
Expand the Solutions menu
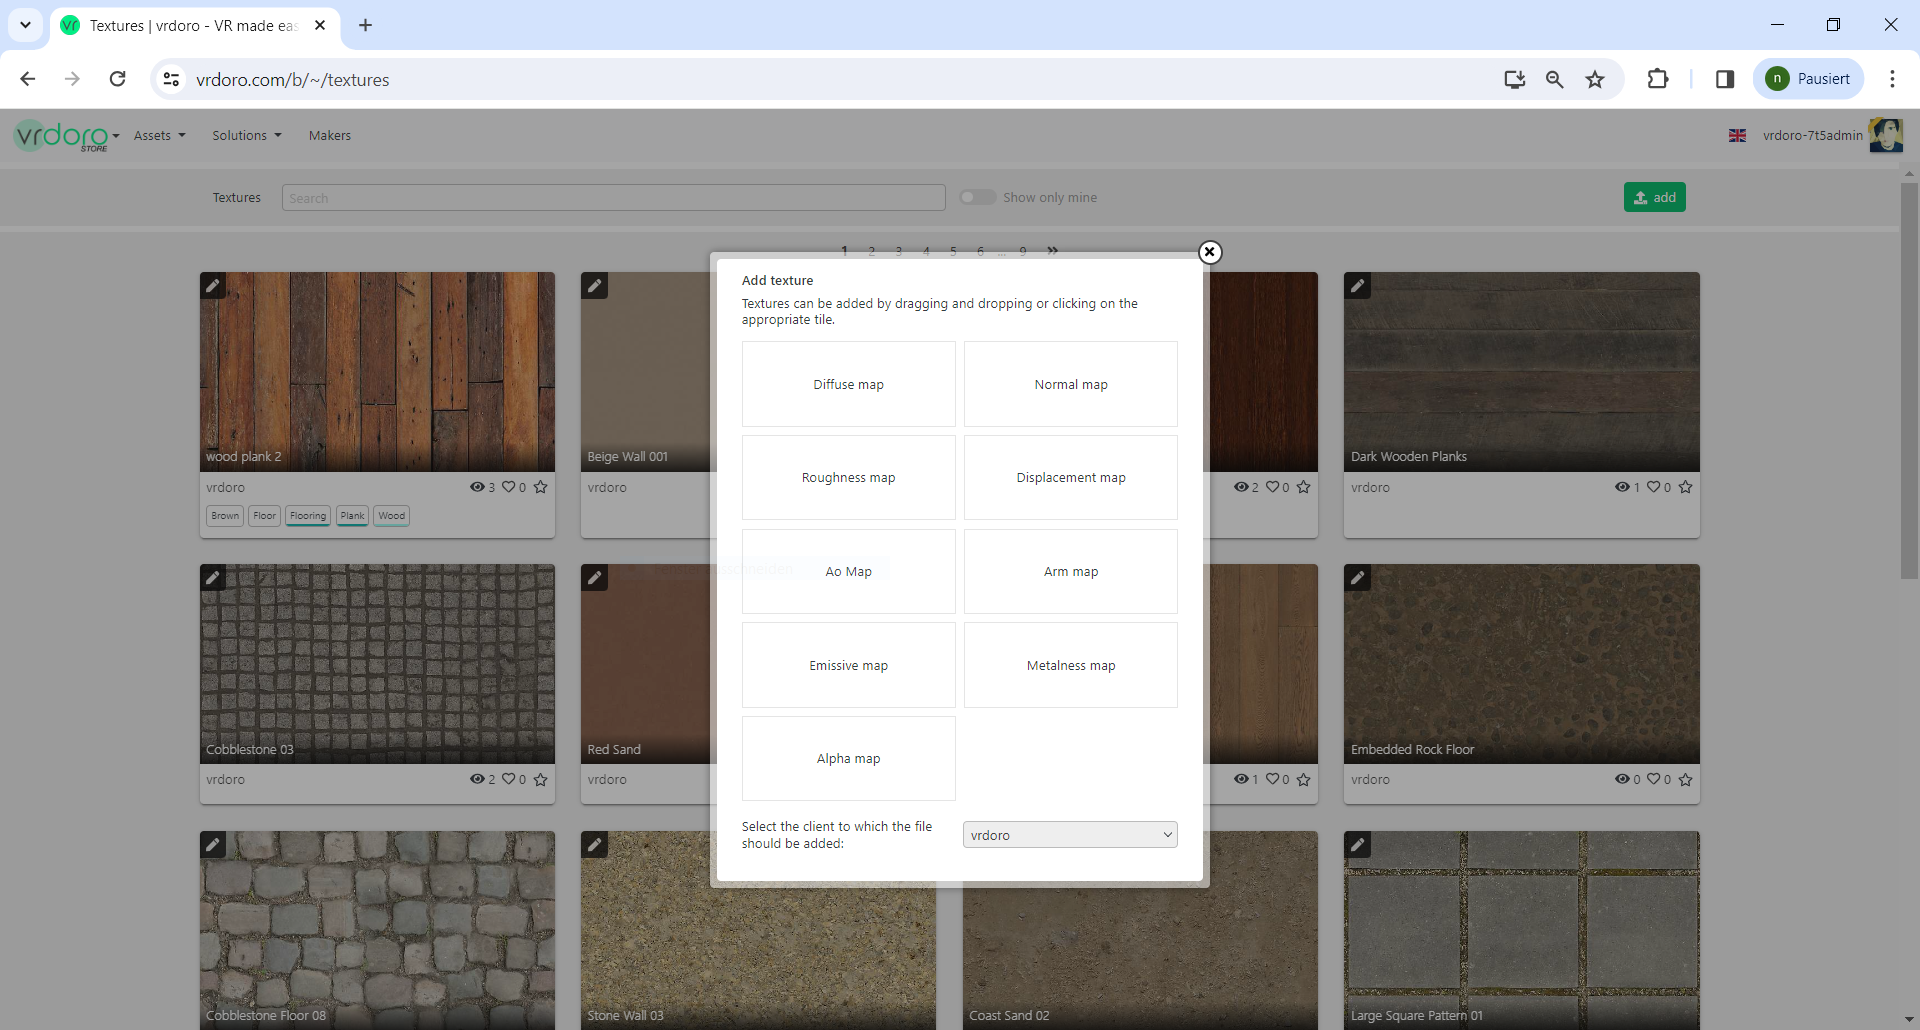click(x=246, y=136)
